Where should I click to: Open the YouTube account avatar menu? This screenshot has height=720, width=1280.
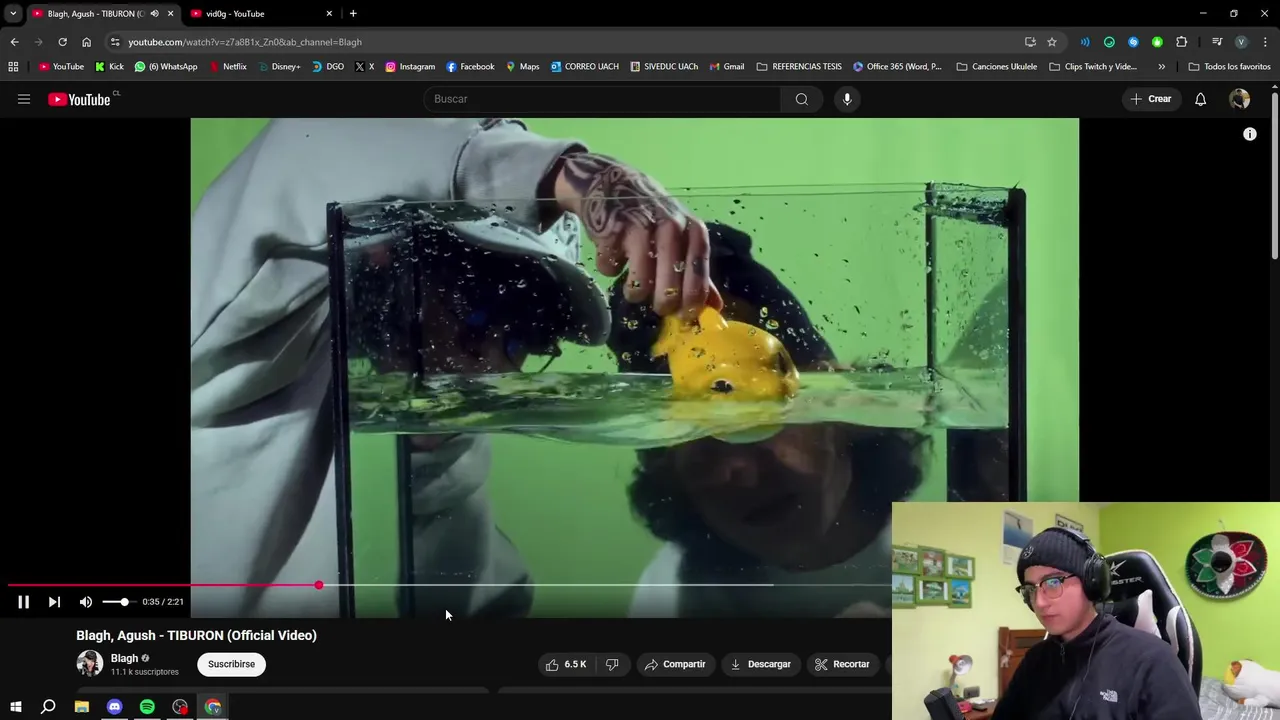(x=1239, y=99)
